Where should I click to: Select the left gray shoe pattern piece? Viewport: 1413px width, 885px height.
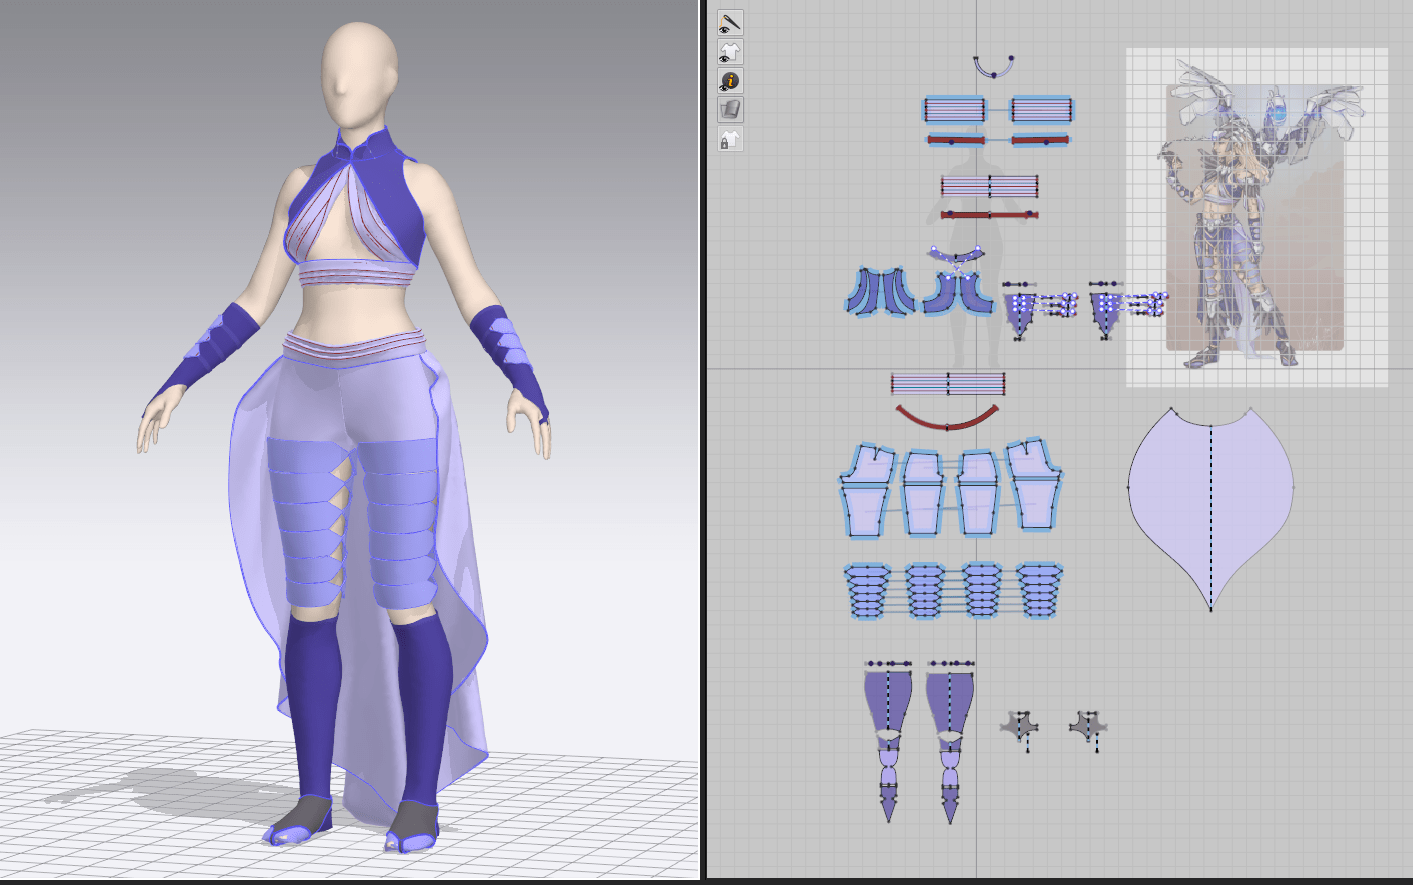[1021, 726]
